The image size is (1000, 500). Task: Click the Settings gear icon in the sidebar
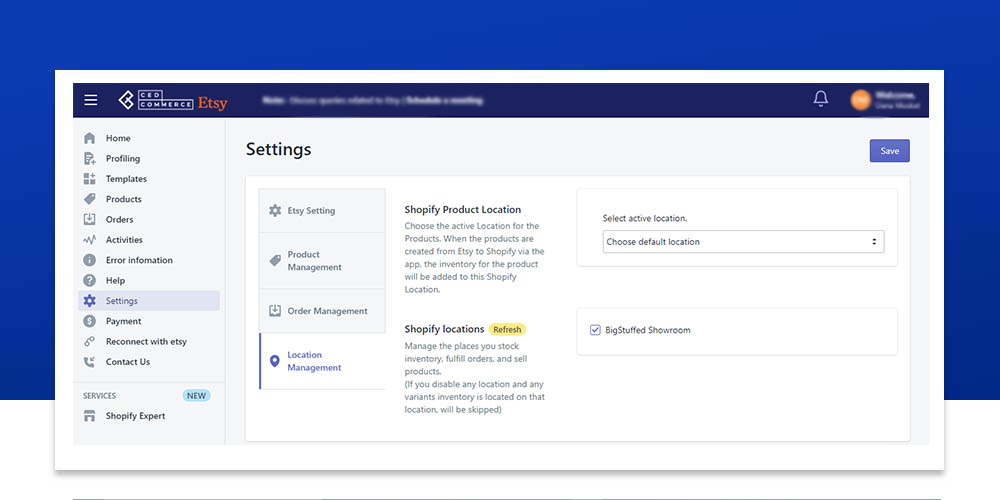(89, 301)
